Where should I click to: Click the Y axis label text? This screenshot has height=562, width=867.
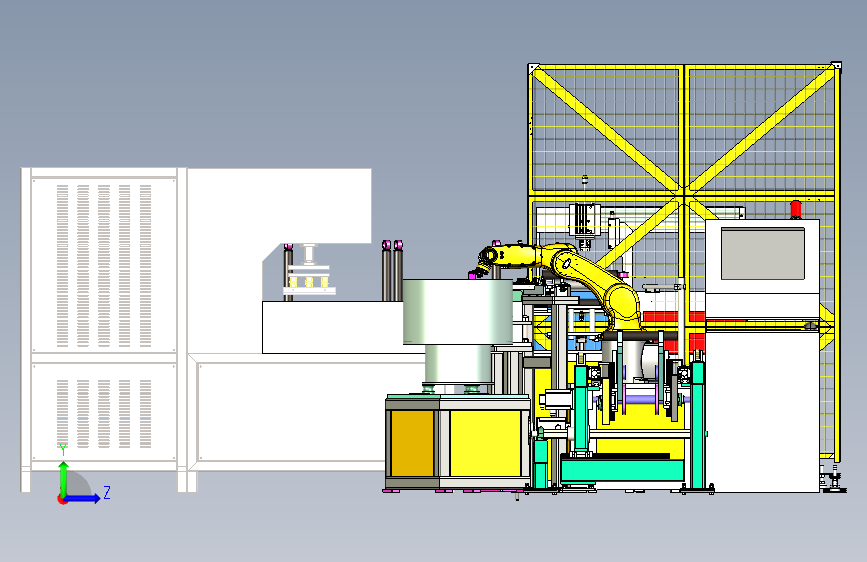pyautogui.click(x=63, y=450)
